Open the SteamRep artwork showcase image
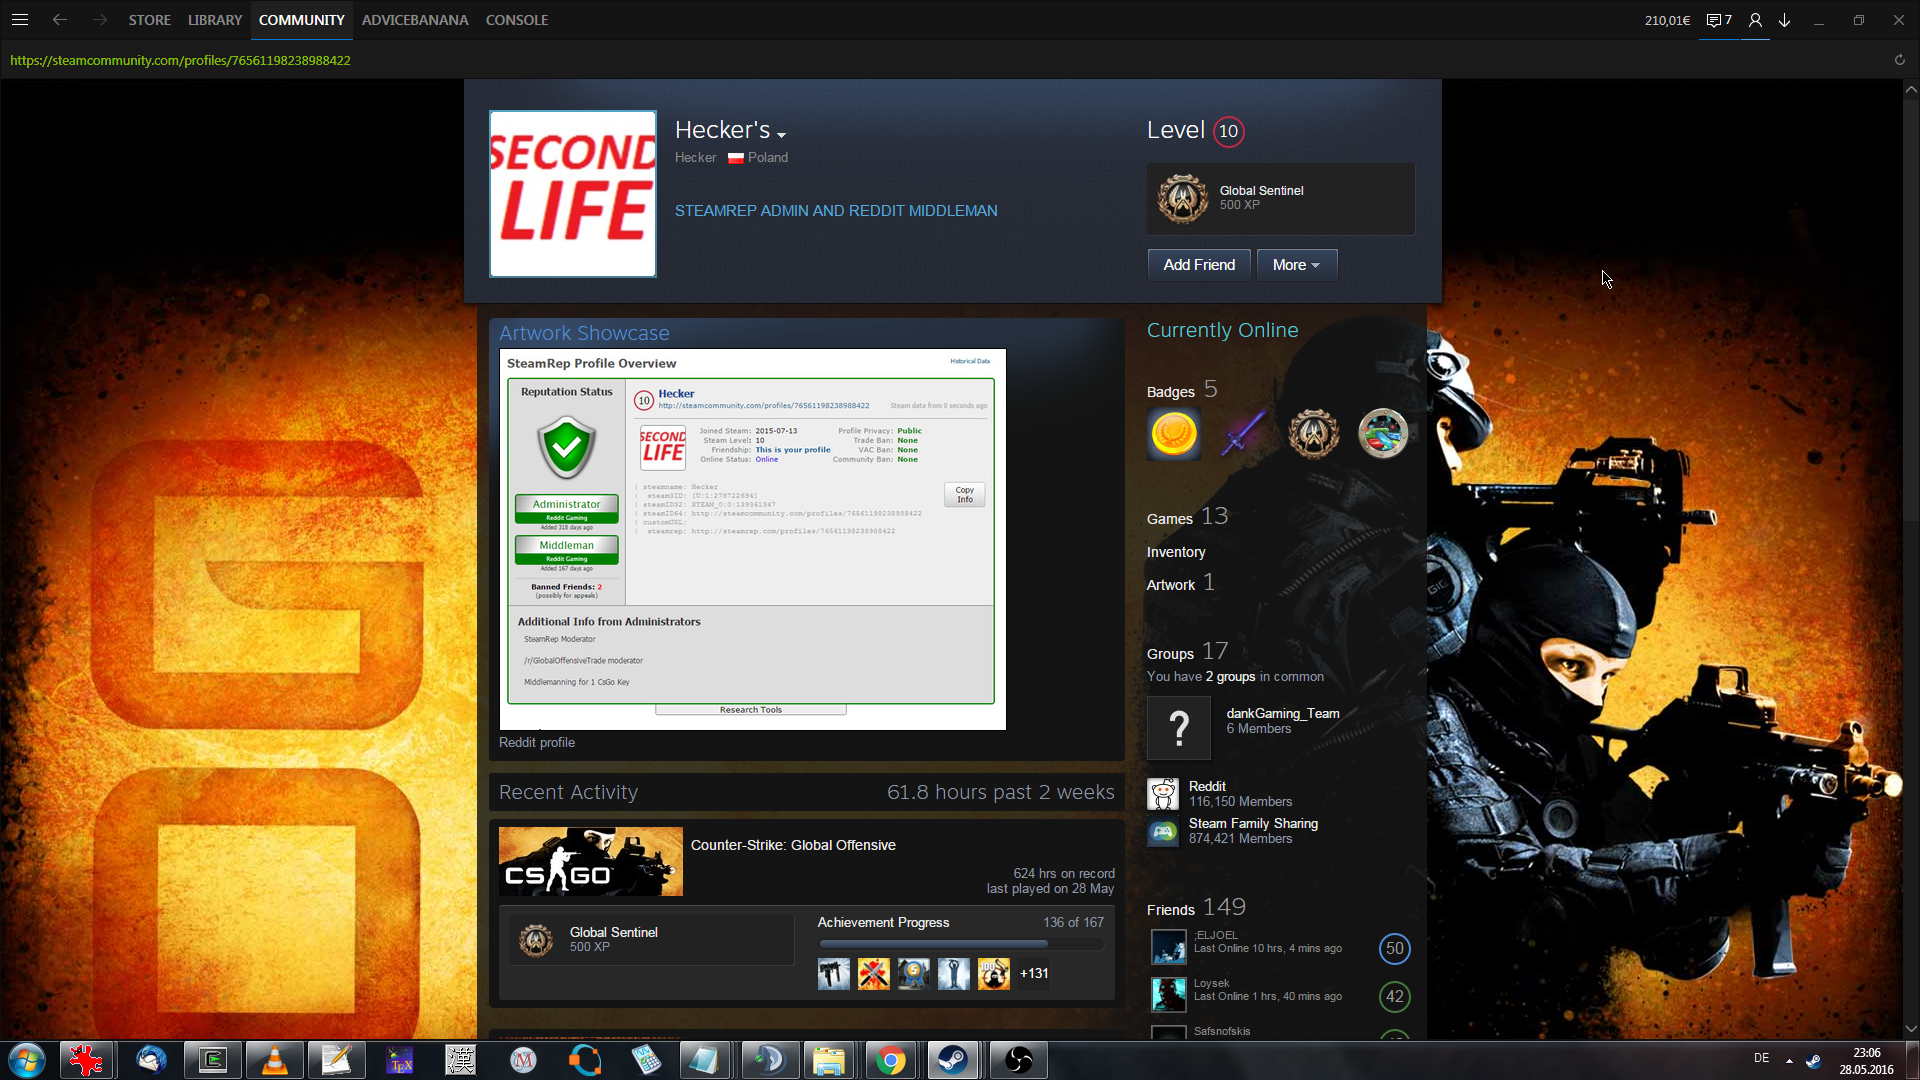Screen dimensions: 1920x1080 [x=752, y=539]
